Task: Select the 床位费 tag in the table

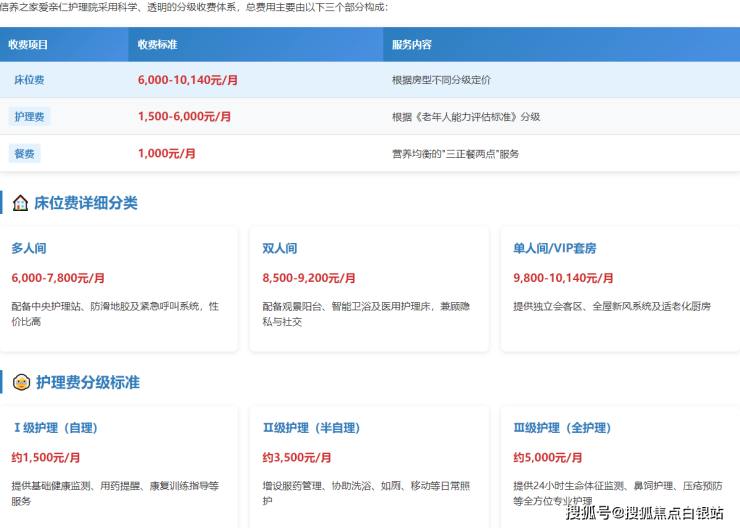Action: point(29,79)
